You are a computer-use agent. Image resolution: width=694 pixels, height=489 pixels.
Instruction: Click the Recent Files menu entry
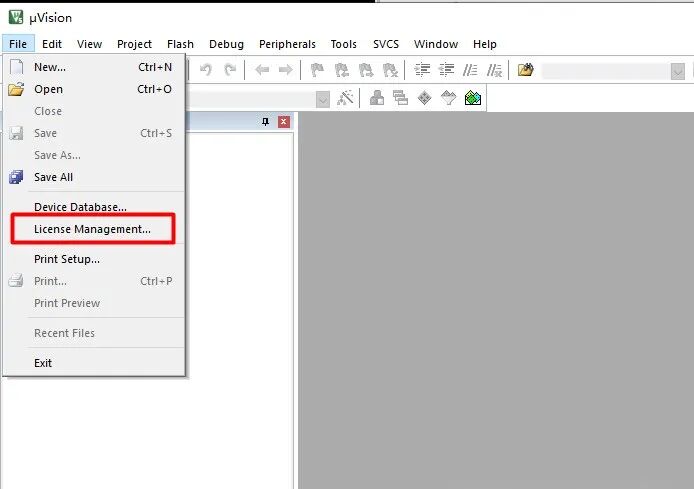click(x=94, y=333)
